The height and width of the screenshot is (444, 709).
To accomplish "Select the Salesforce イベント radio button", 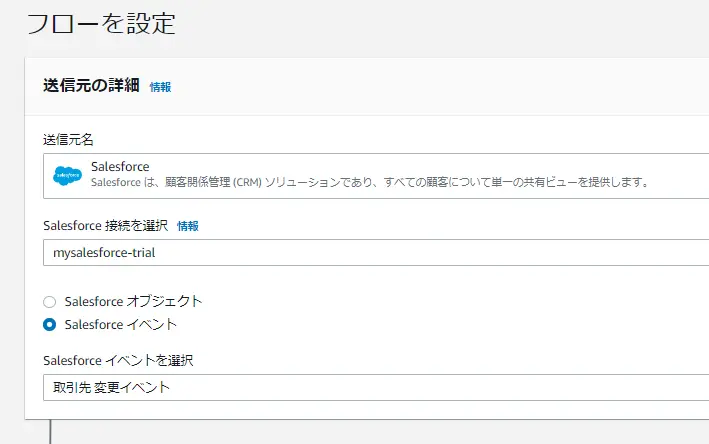I will [x=49, y=325].
